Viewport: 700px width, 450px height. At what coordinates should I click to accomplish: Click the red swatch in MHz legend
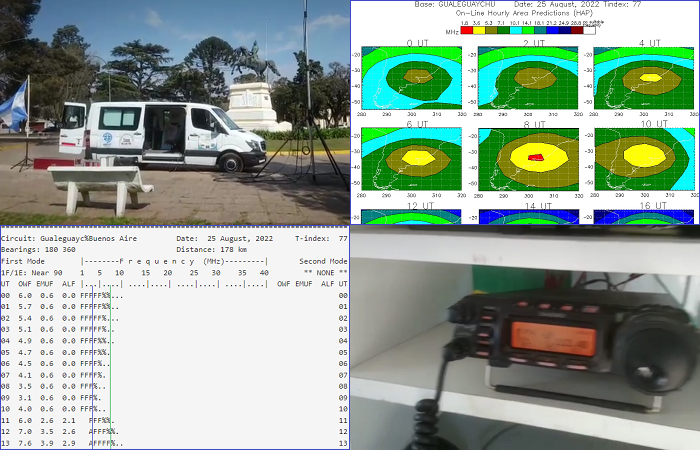(x=466, y=30)
